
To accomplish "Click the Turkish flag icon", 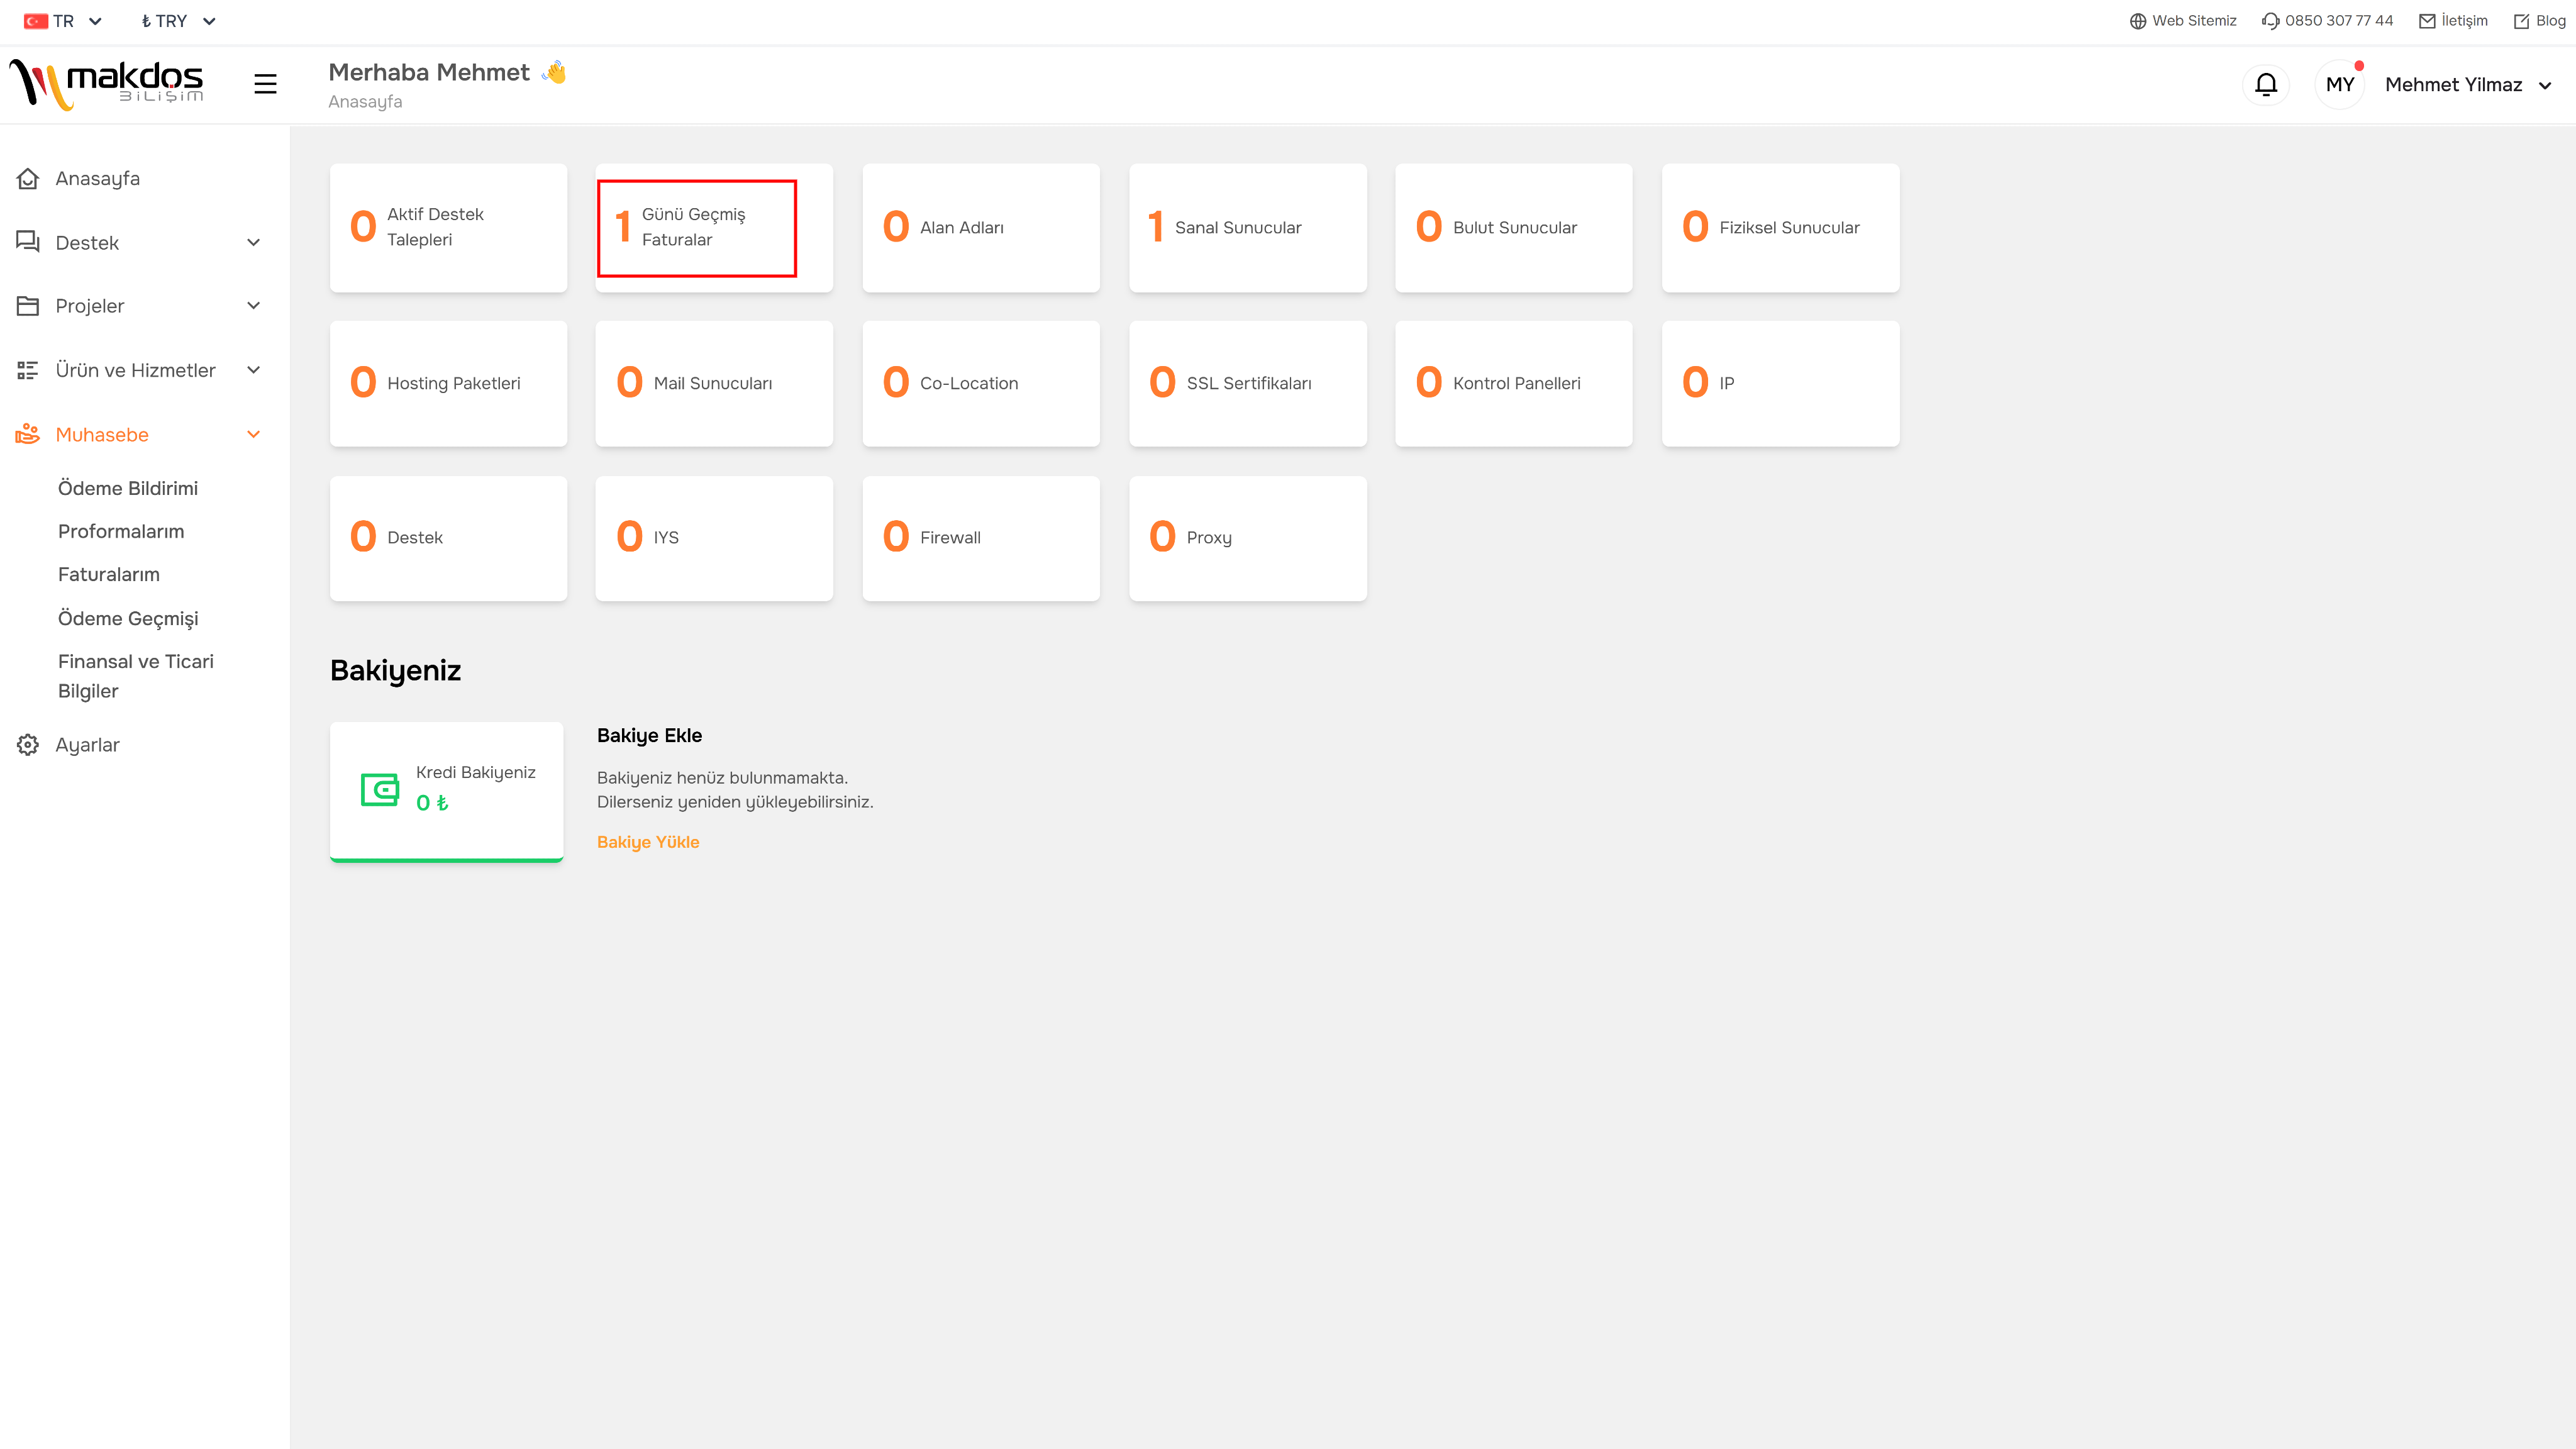I will [36, 21].
